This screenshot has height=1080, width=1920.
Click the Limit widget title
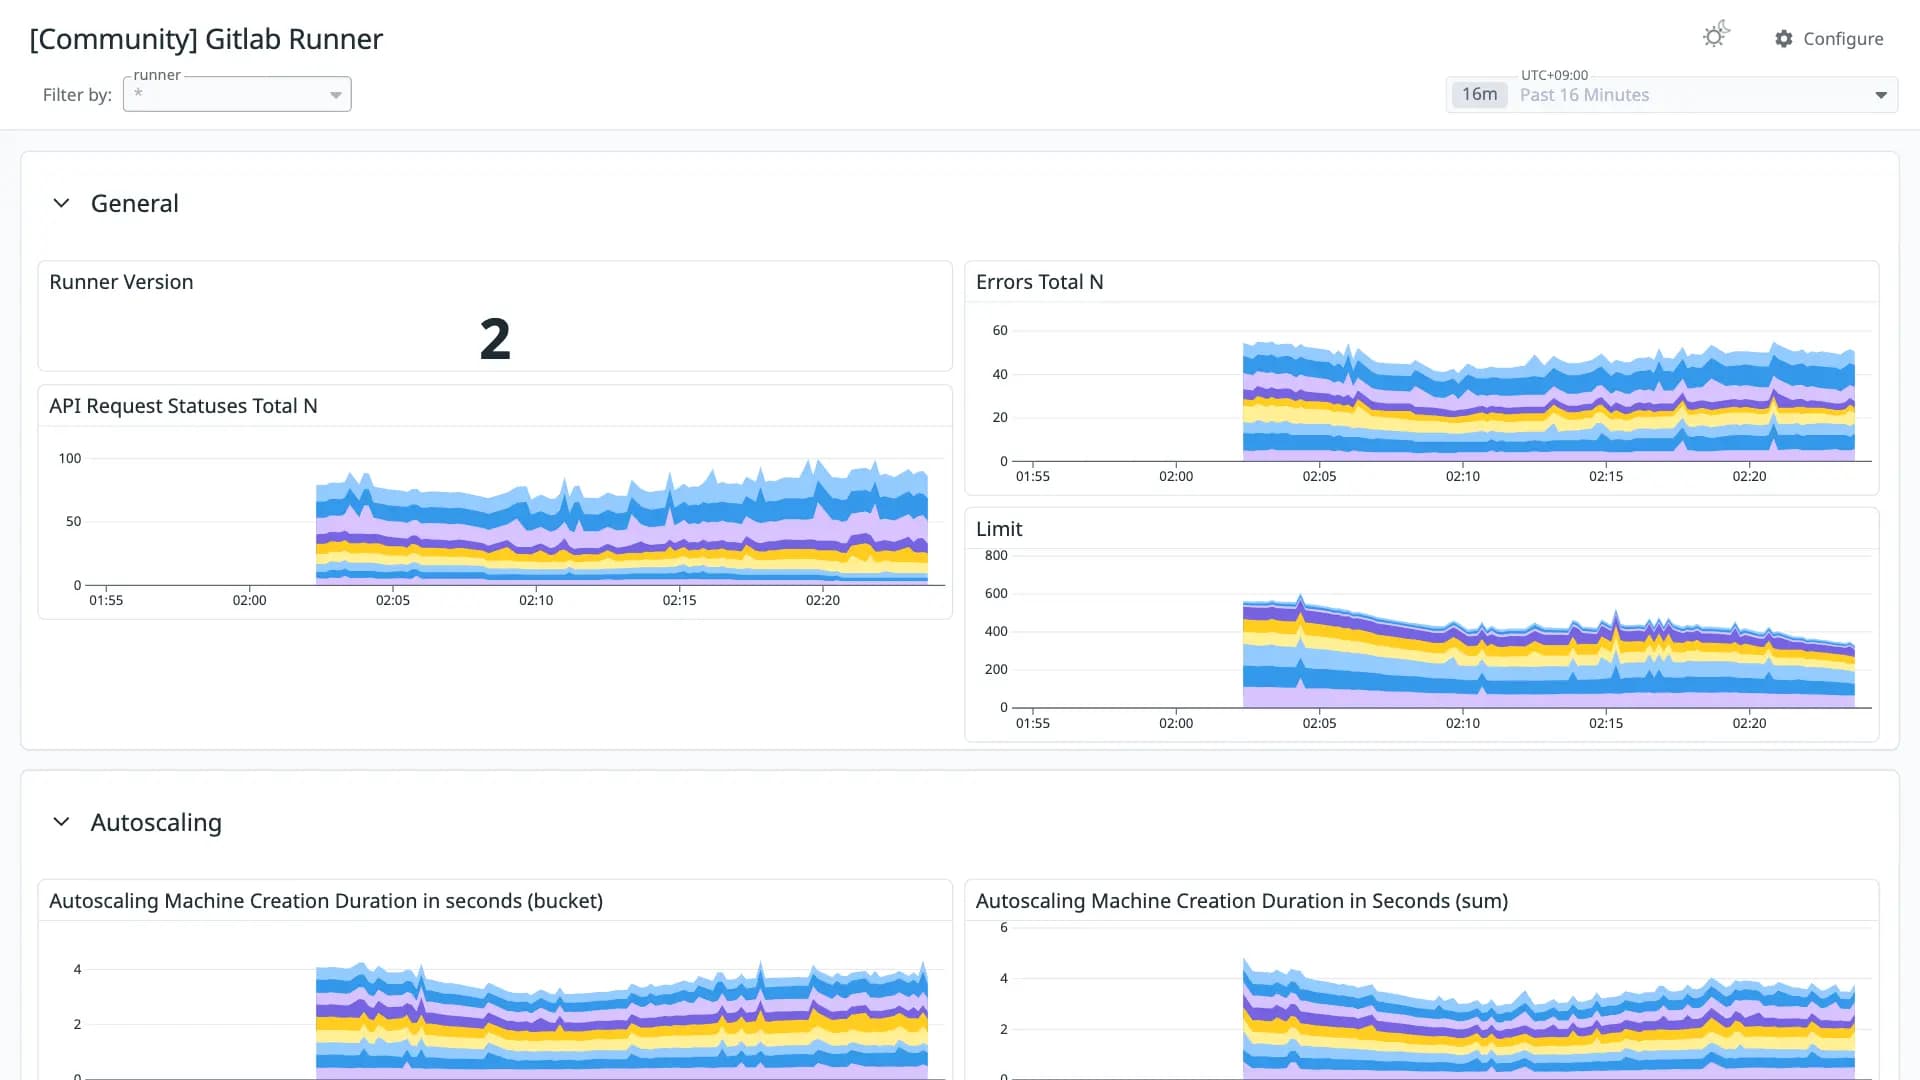pyautogui.click(x=999, y=529)
